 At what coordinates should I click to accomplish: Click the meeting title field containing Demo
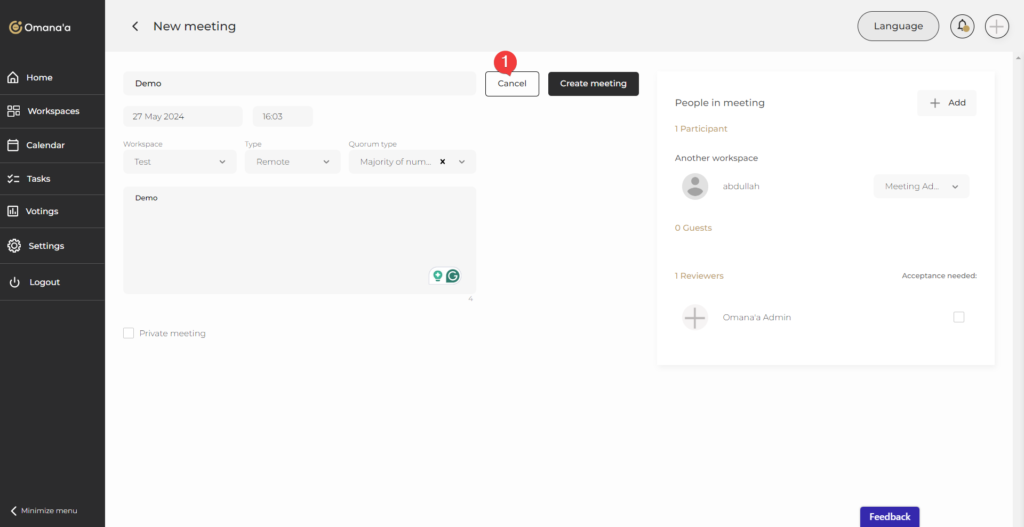[299, 84]
